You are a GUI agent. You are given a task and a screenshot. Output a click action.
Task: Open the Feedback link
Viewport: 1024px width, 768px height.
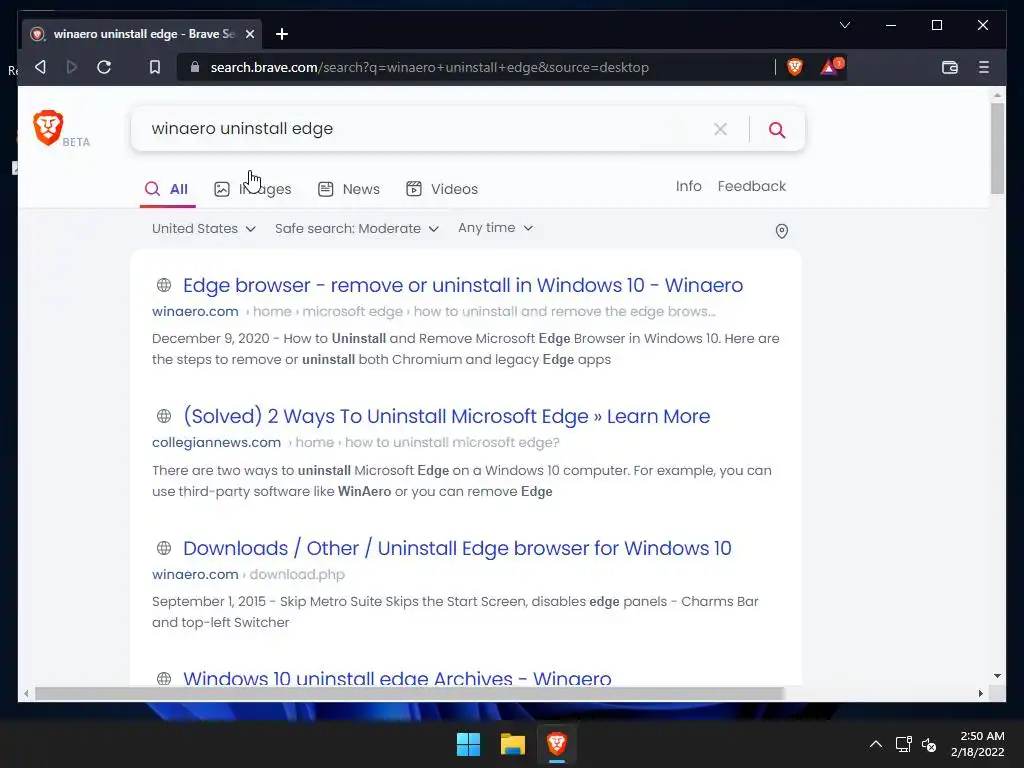coord(752,186)
